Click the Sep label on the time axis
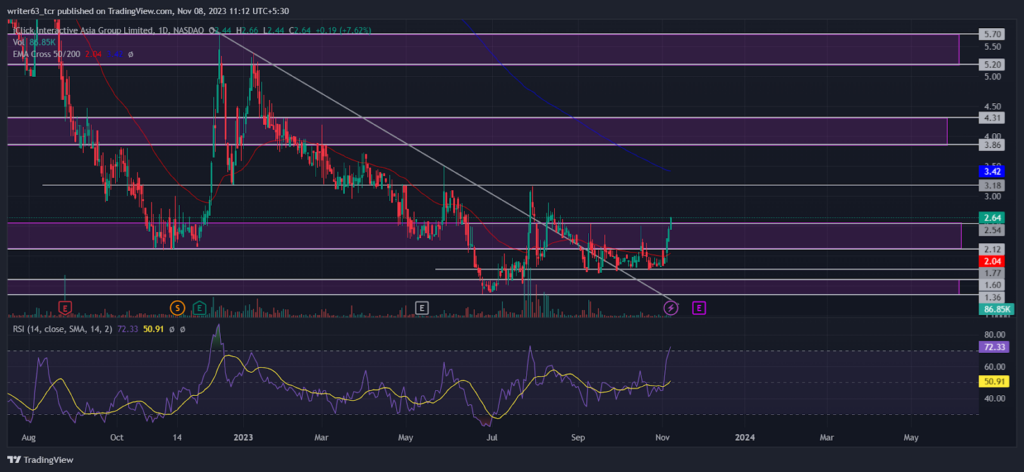Viewport: 1024px width, 472px height. point(577,436)
